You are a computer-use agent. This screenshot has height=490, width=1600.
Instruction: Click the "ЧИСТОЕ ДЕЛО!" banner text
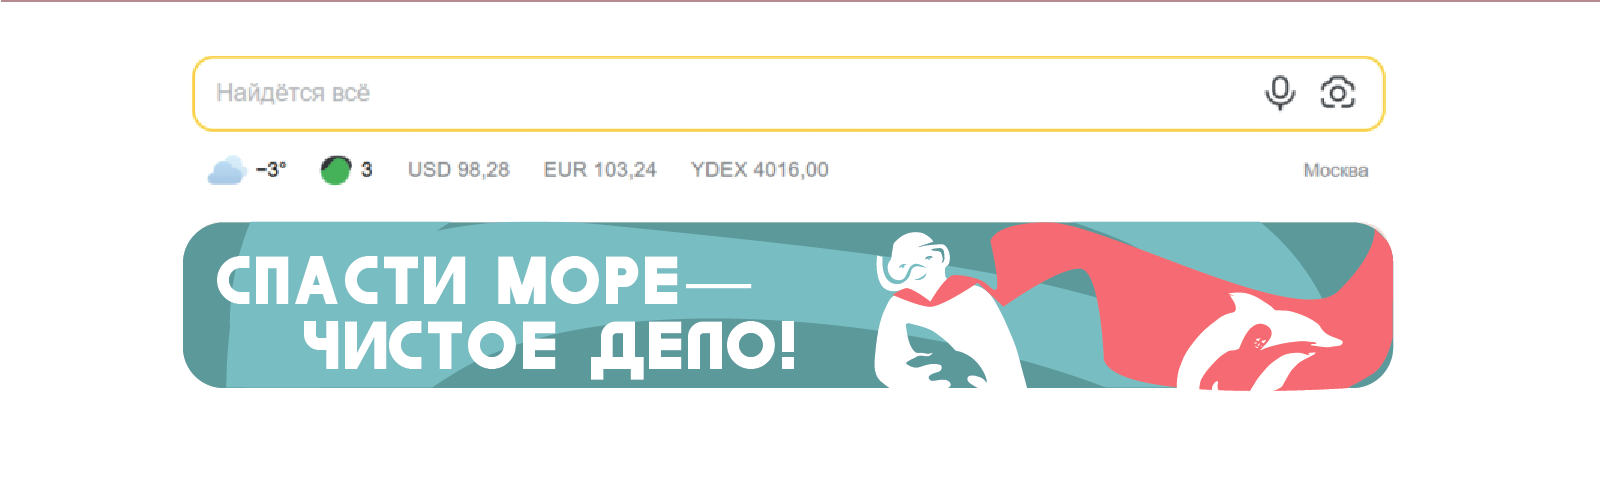[550, 347]
